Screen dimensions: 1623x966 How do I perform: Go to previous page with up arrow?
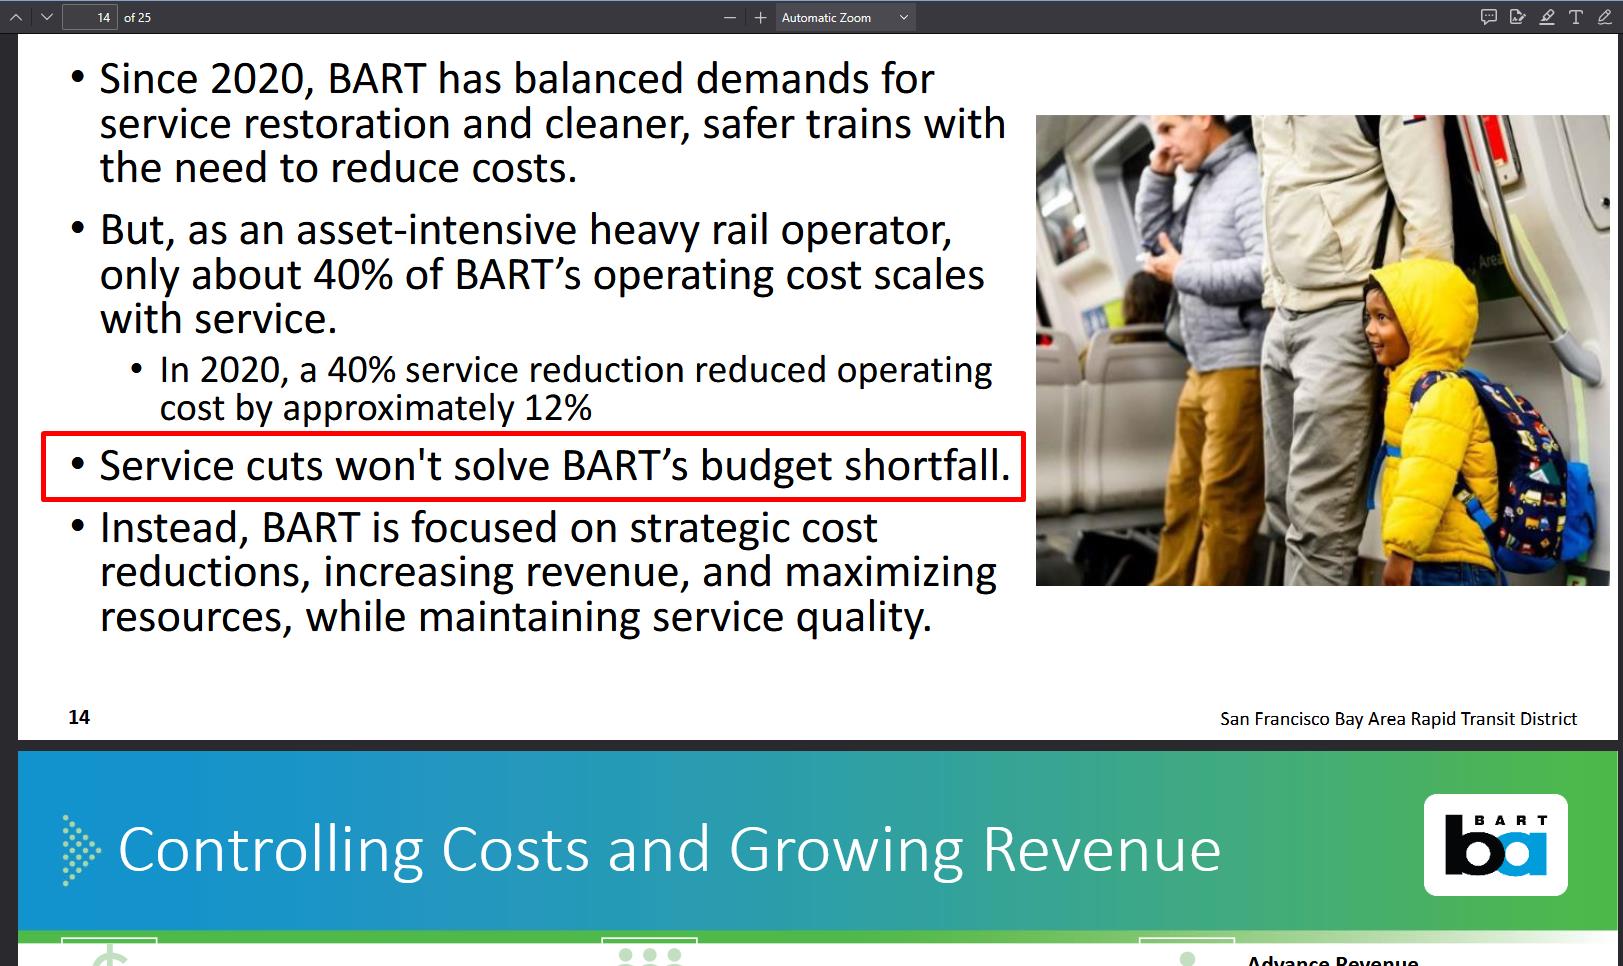pos(15,17)
